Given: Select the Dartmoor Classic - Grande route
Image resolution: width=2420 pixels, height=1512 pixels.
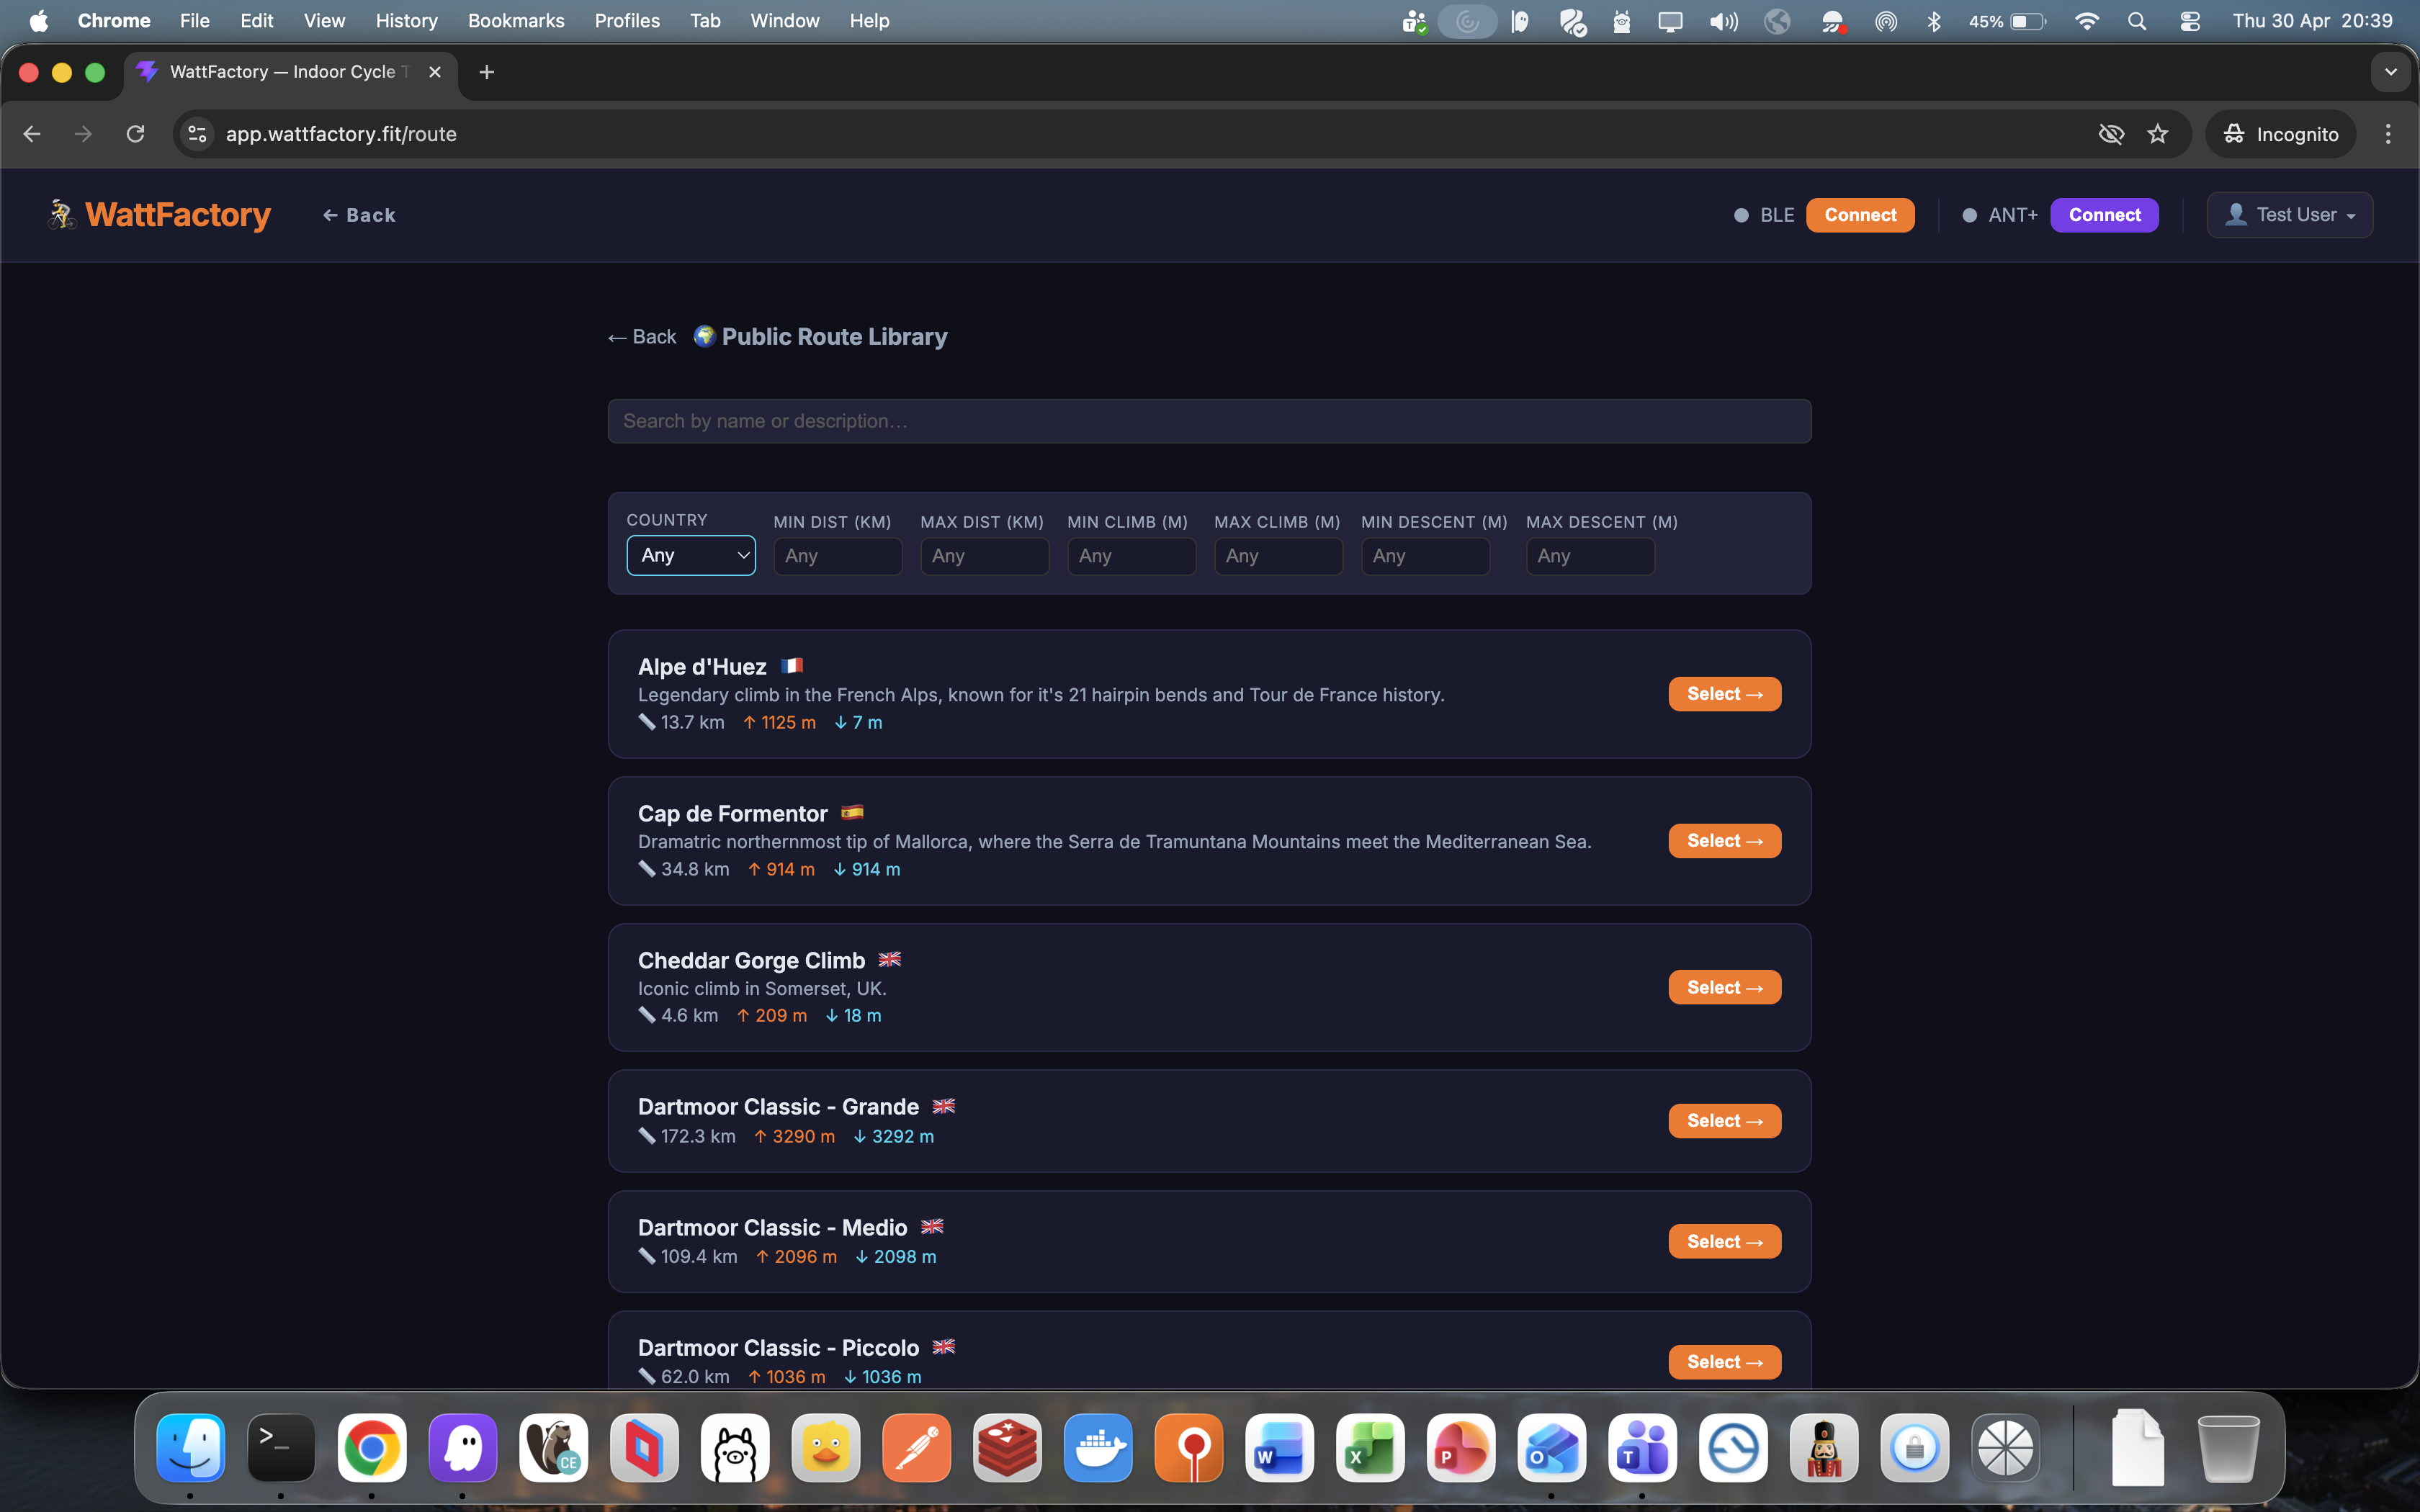Looking at the screenshot, I should 1725,1121.
